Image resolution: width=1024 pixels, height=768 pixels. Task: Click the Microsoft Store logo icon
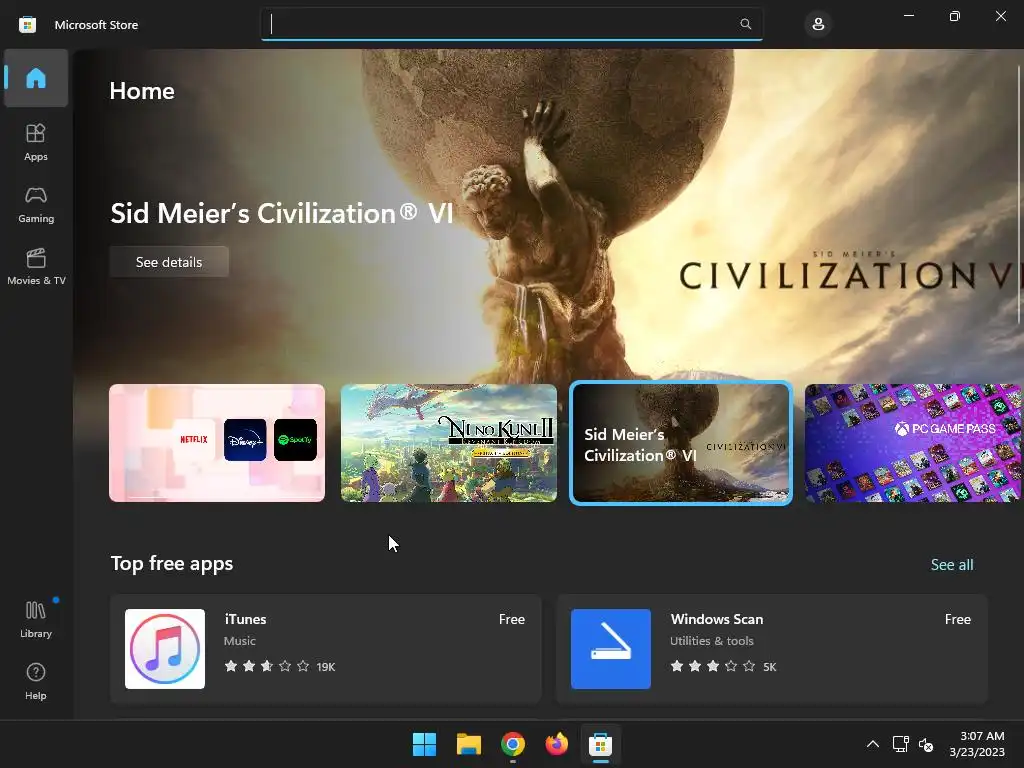27,25
